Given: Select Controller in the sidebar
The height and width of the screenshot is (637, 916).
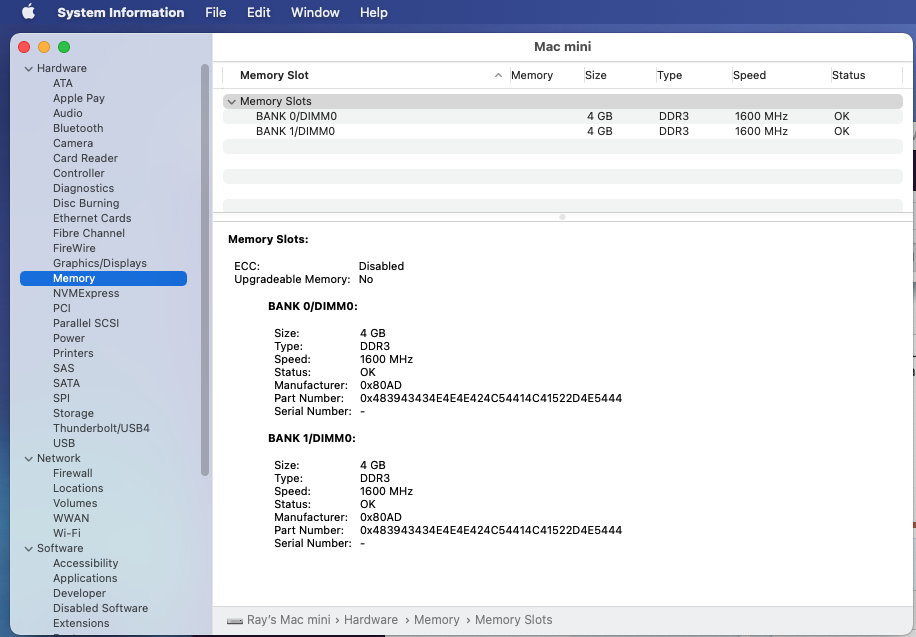Looking at the screenshot, I should [x=79, y=174].
